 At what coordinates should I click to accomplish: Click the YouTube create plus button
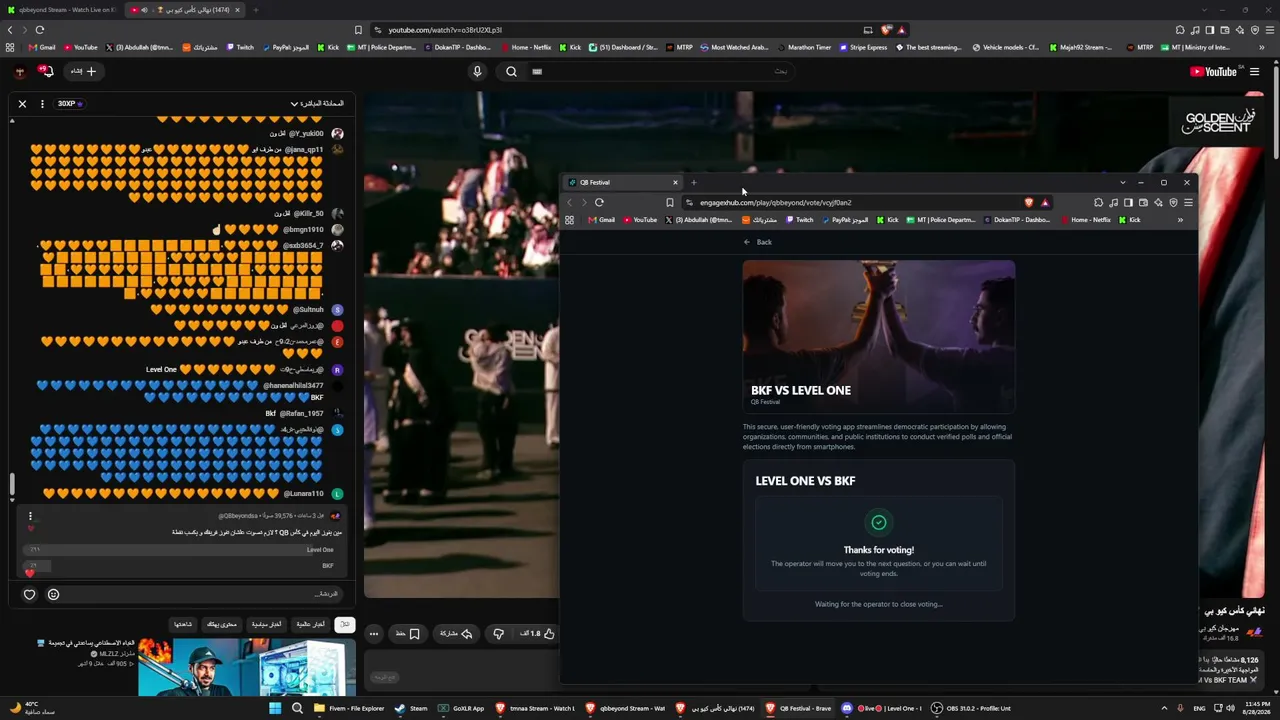(x=84, y=71)
